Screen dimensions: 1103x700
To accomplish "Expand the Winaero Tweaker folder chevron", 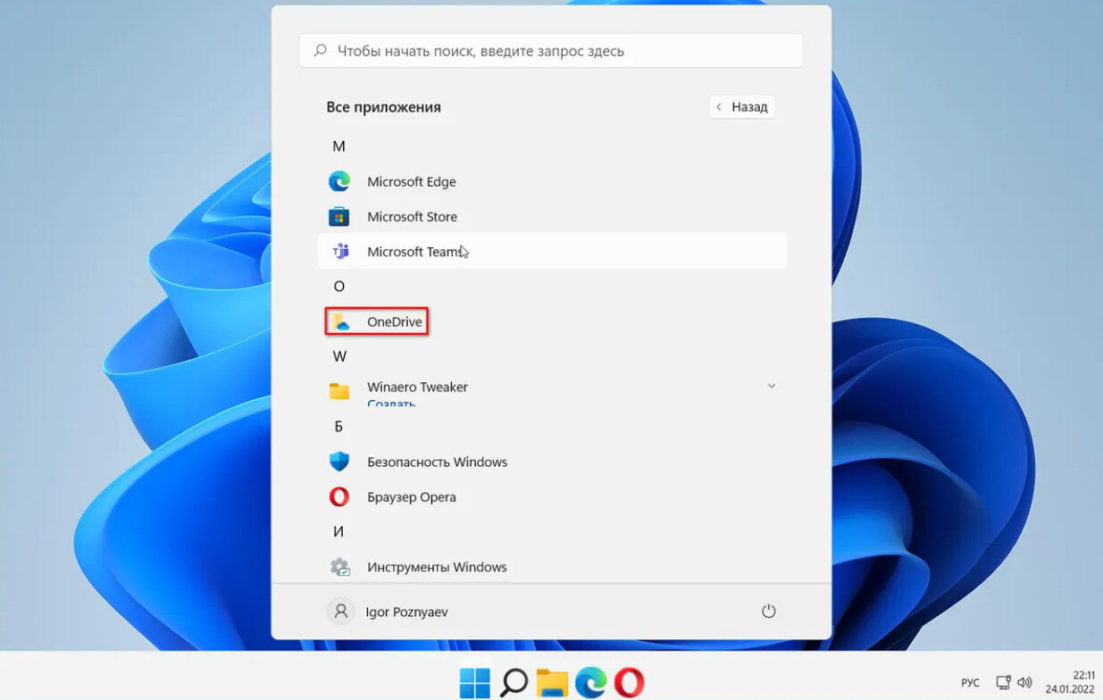I will click(x=772, y=386).
